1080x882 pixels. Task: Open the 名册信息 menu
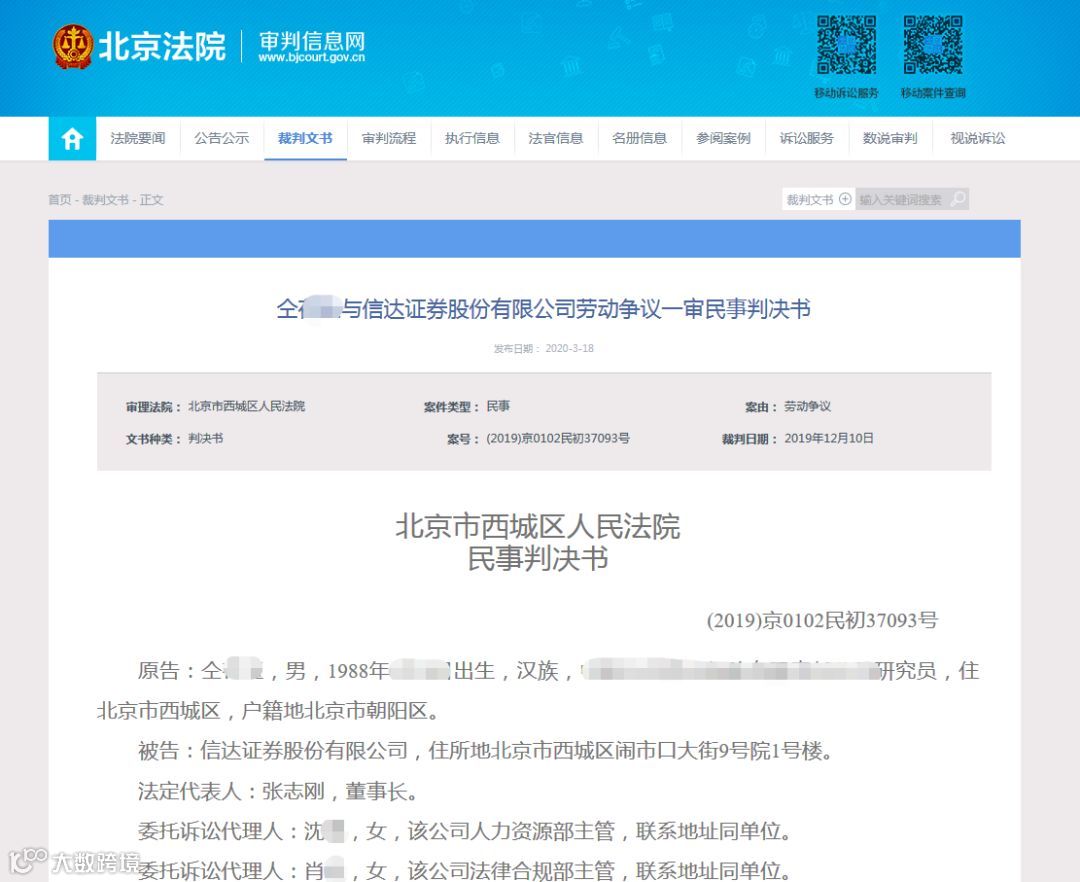(x=640, y=138)
